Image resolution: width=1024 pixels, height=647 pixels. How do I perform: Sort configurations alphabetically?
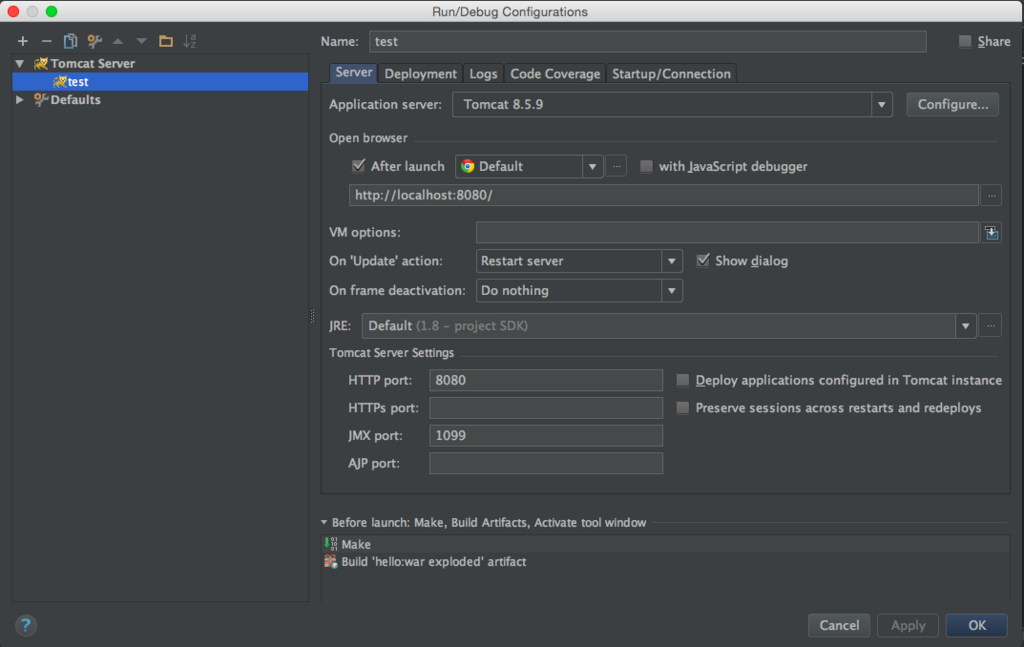[x=189, y=41]
